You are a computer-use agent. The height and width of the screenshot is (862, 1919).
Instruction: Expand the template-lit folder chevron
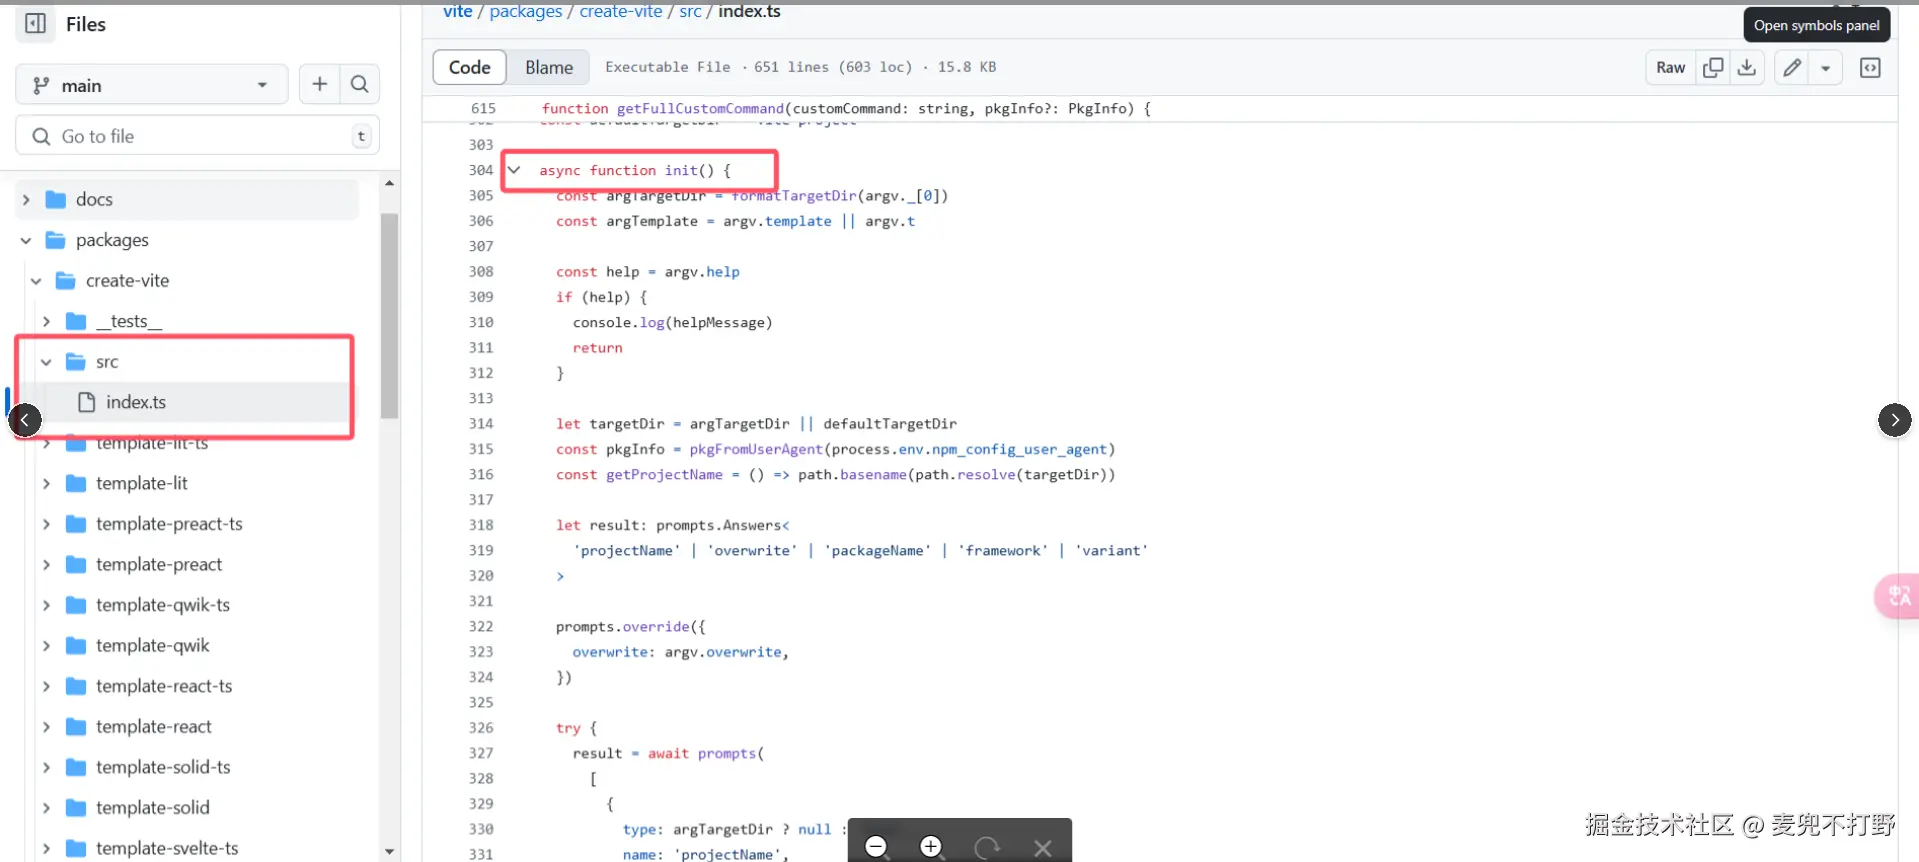pos(47,483)
